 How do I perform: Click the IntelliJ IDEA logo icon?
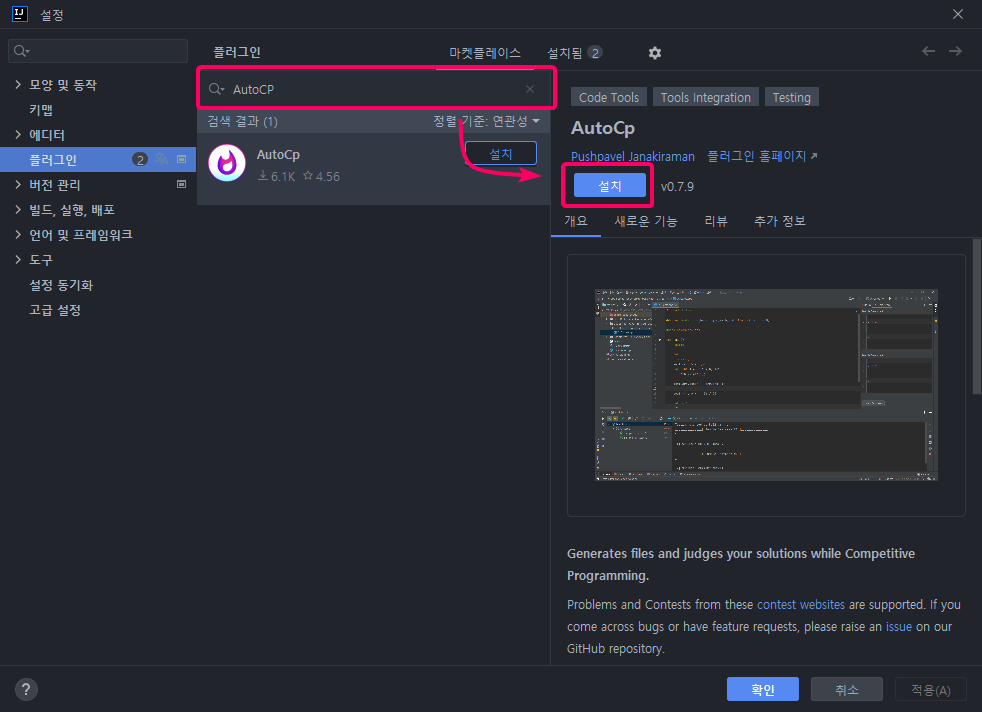(20, 14)
